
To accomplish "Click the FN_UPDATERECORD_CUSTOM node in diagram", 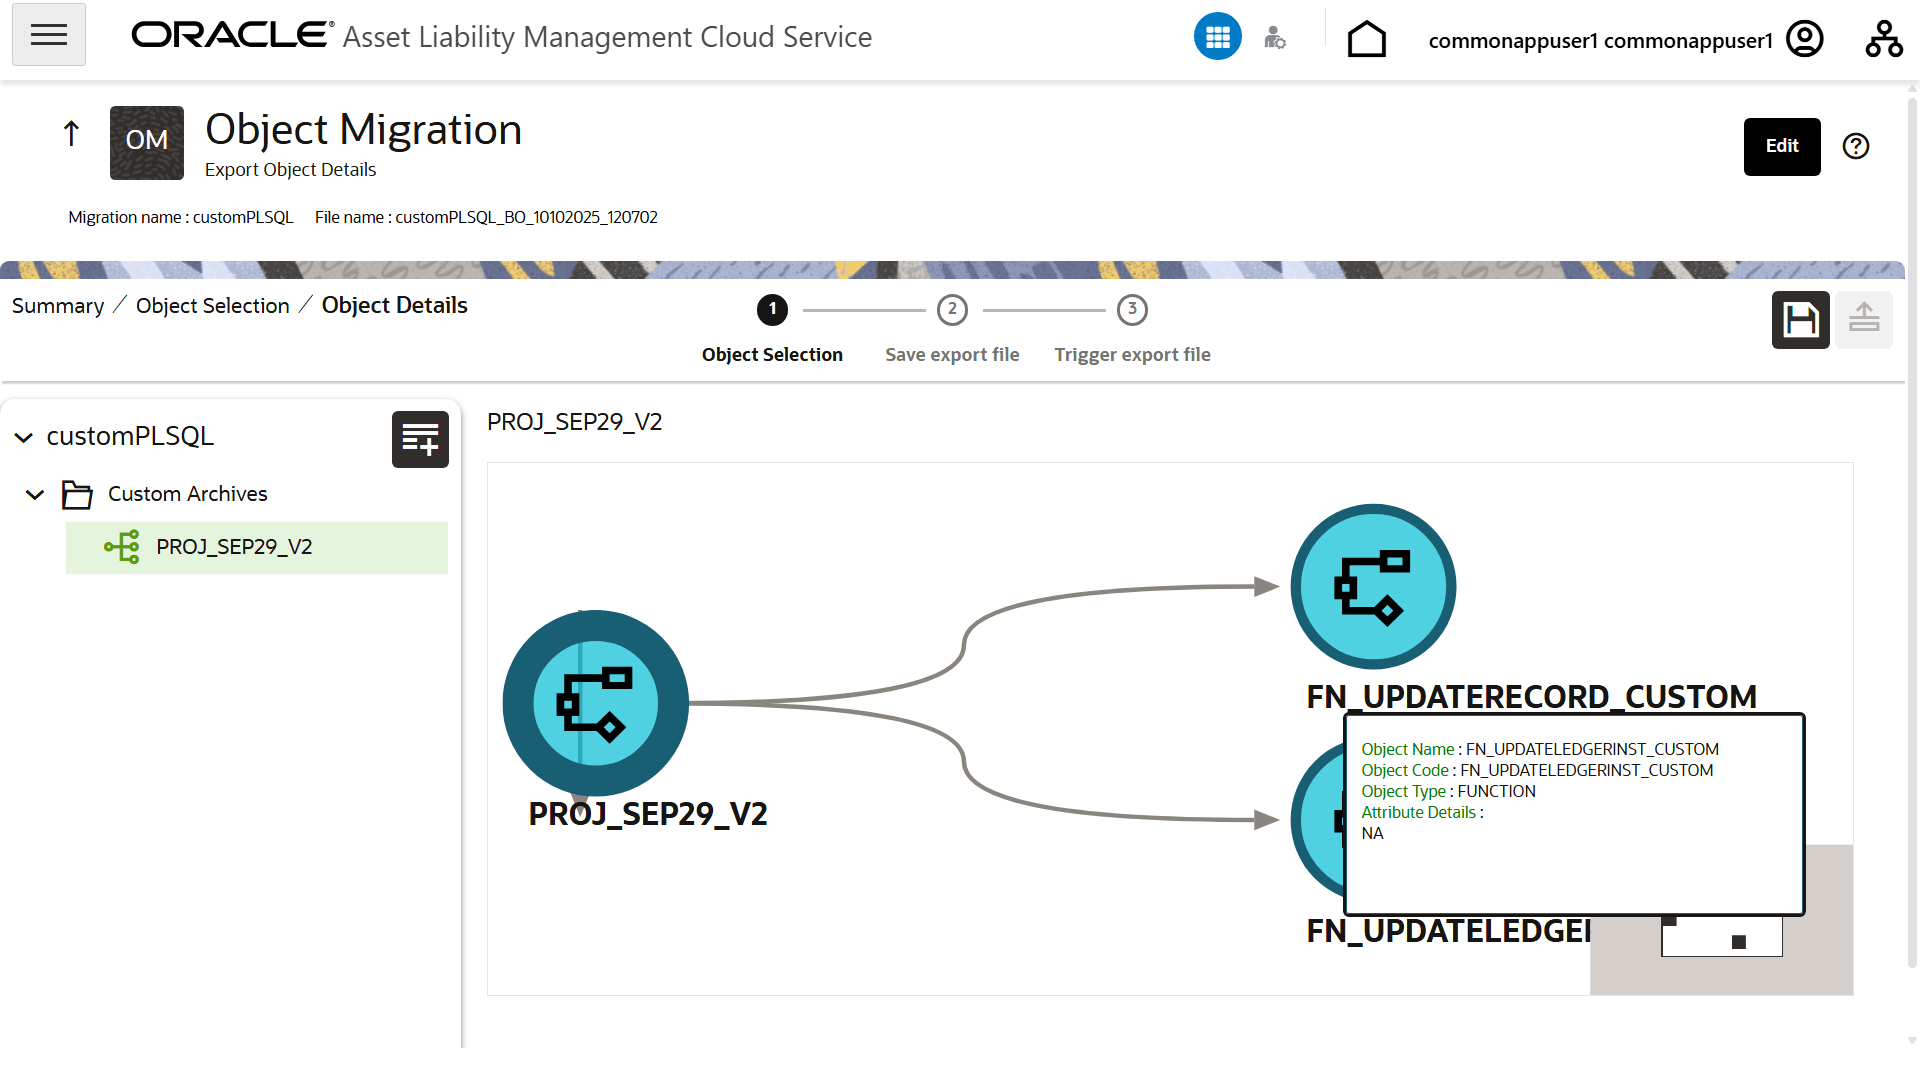I will tap(1373, 587).
